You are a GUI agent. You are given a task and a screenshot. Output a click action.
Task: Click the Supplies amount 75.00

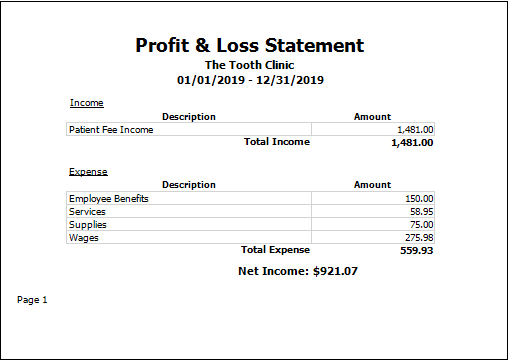tap(422, 225)
